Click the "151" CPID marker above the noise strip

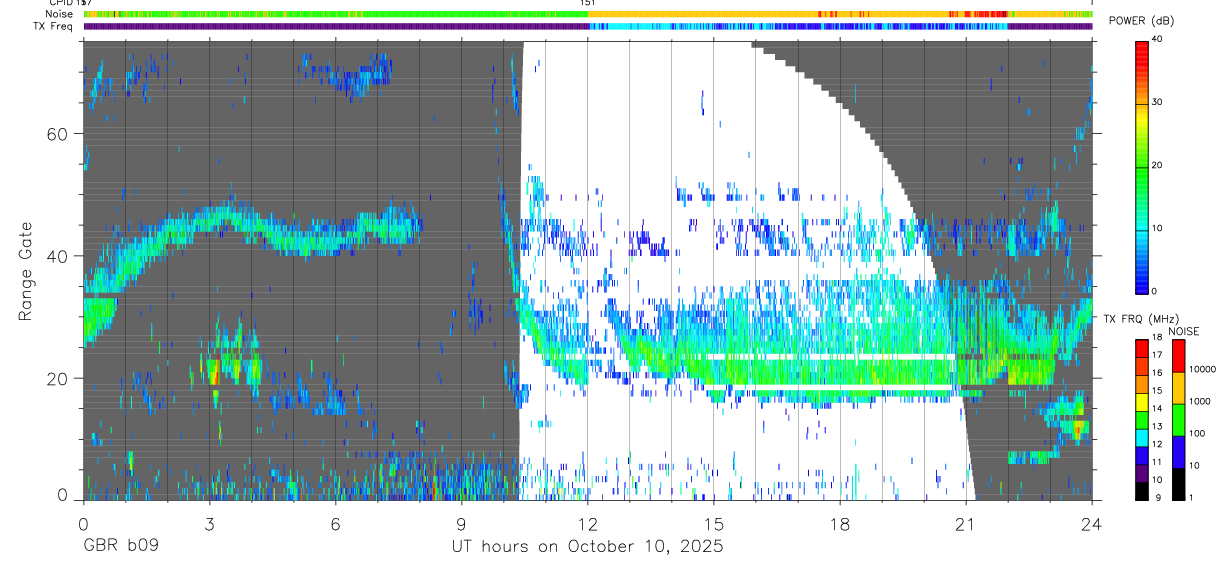587,3
